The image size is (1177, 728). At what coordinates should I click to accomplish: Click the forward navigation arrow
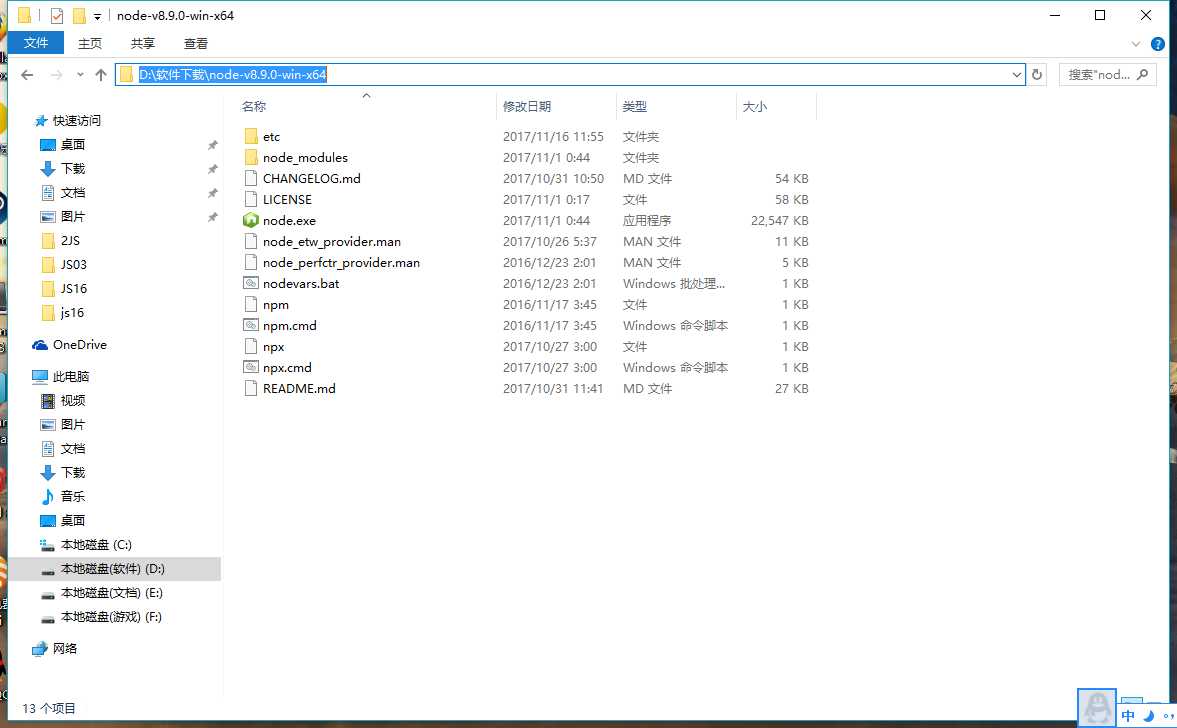56,74
